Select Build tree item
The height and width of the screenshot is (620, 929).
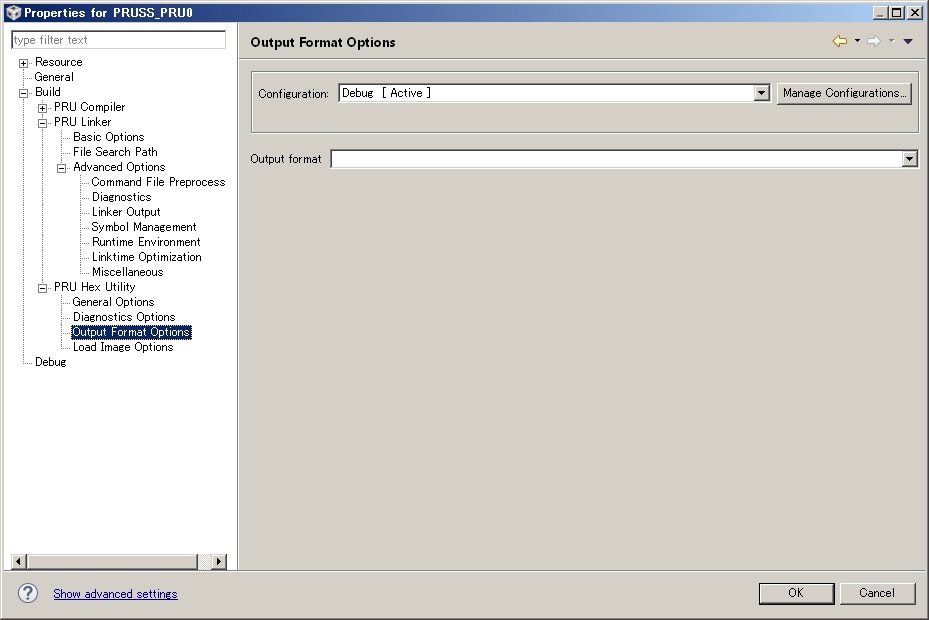(x=47, y=92)
